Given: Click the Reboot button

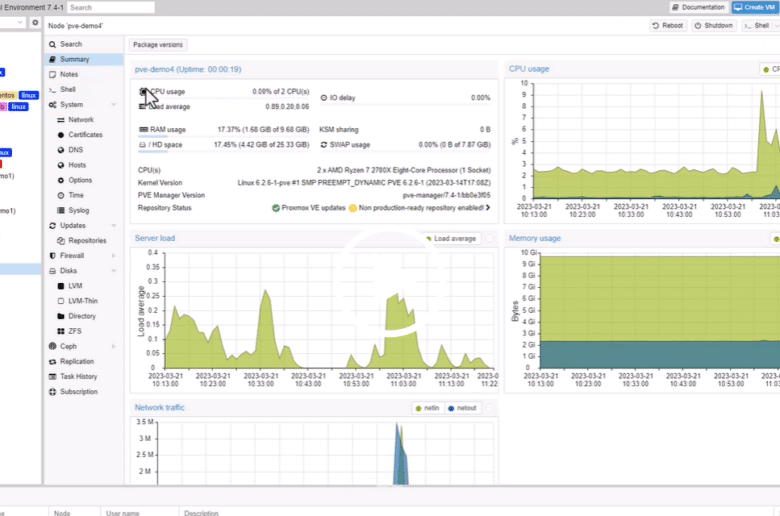Looking at the screenshot, I should click(668, 25).
